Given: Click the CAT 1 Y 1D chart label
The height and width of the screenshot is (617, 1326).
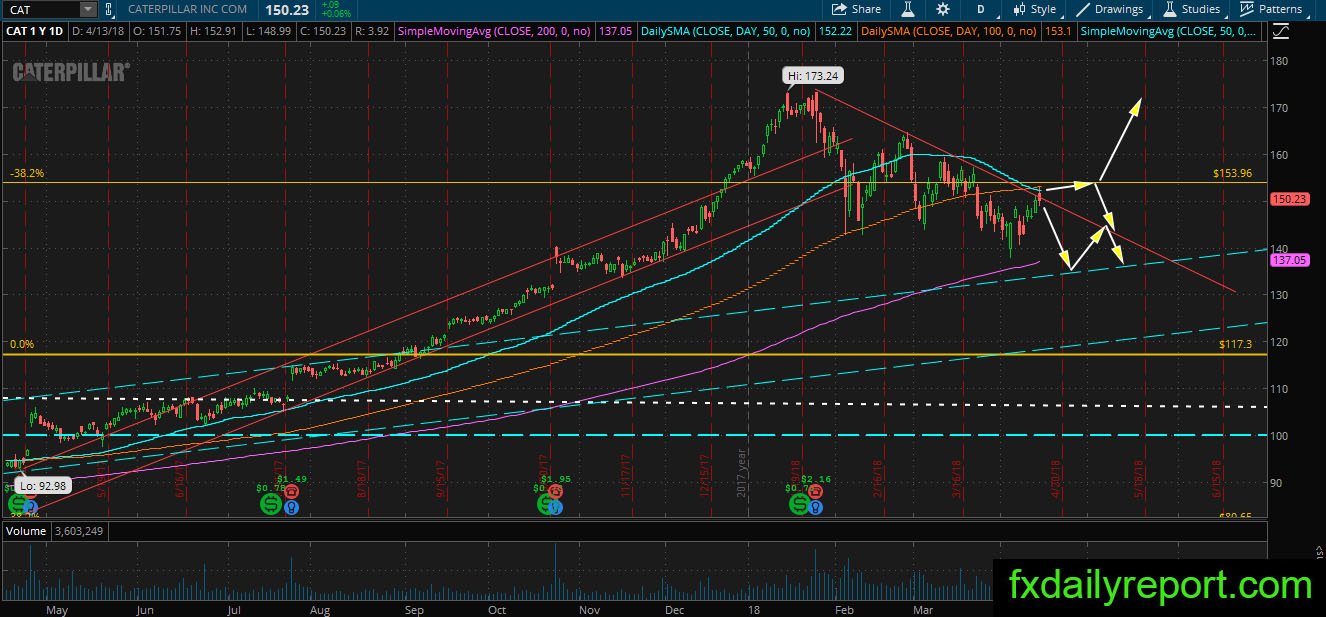Looking at the screenshot, I should click(35, 32).
